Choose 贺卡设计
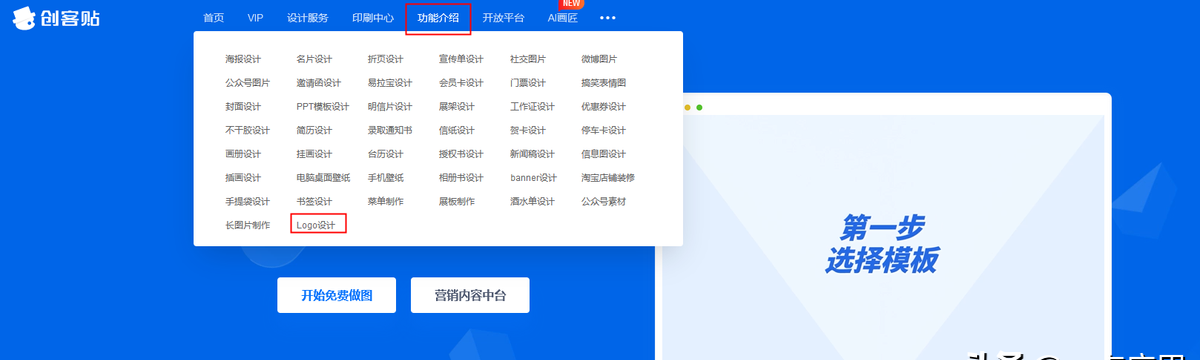1200x360 pixels. 528,131
